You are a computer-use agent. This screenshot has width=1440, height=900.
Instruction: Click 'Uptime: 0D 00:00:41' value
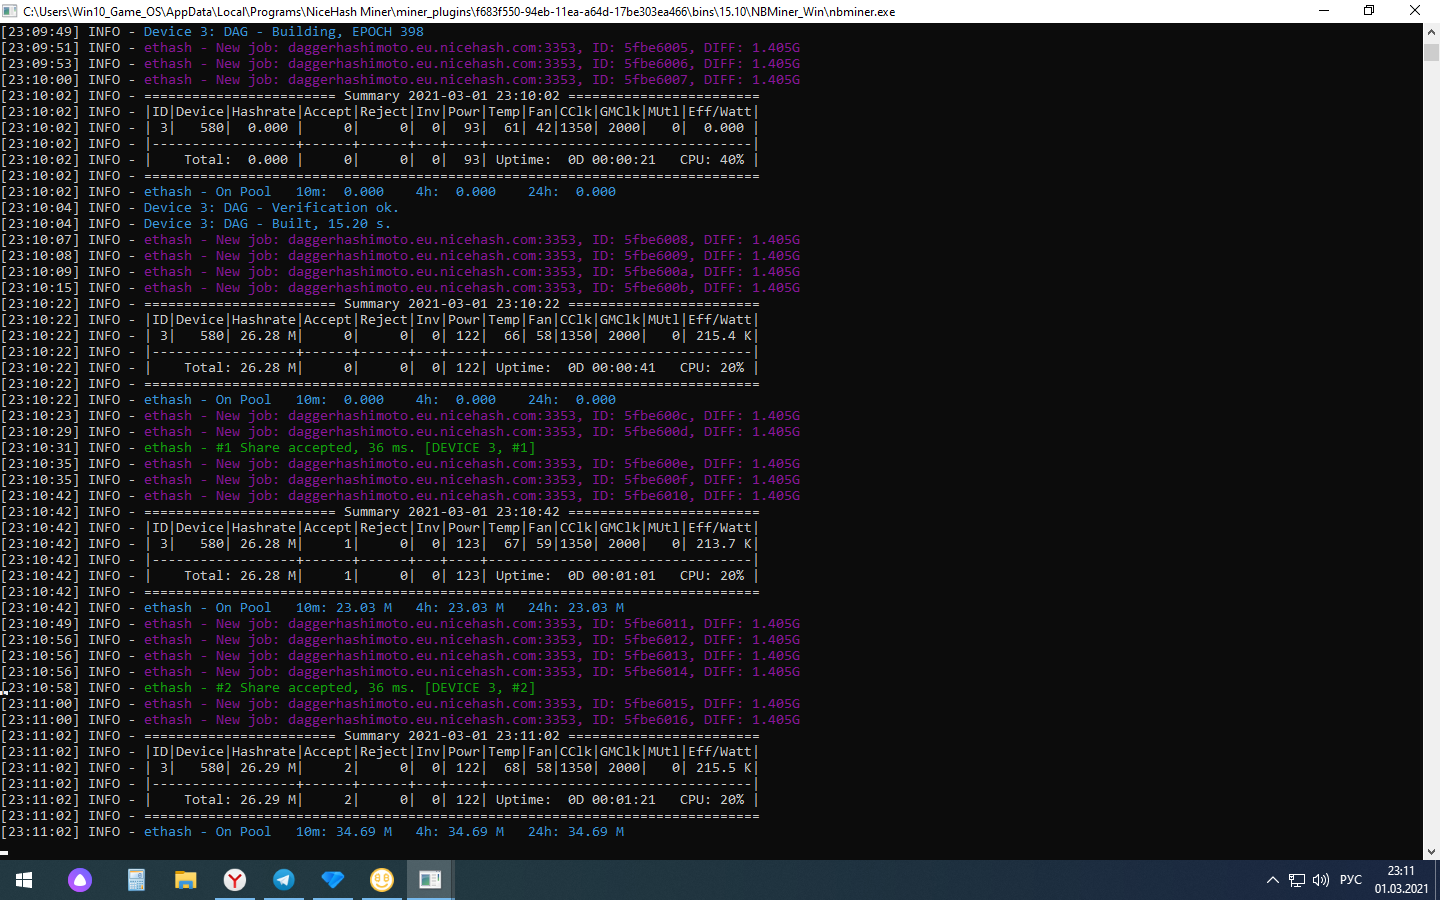point(576,368)
